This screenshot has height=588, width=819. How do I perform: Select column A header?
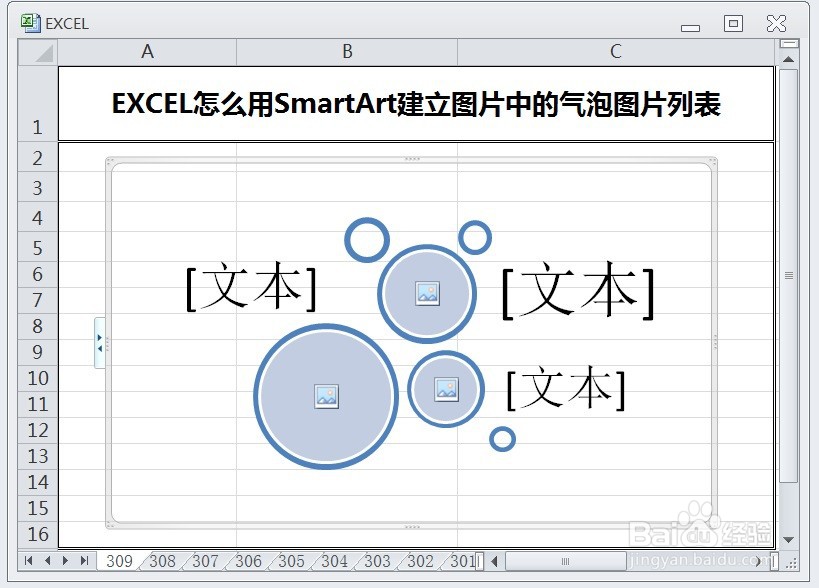(x=147, y=52)
